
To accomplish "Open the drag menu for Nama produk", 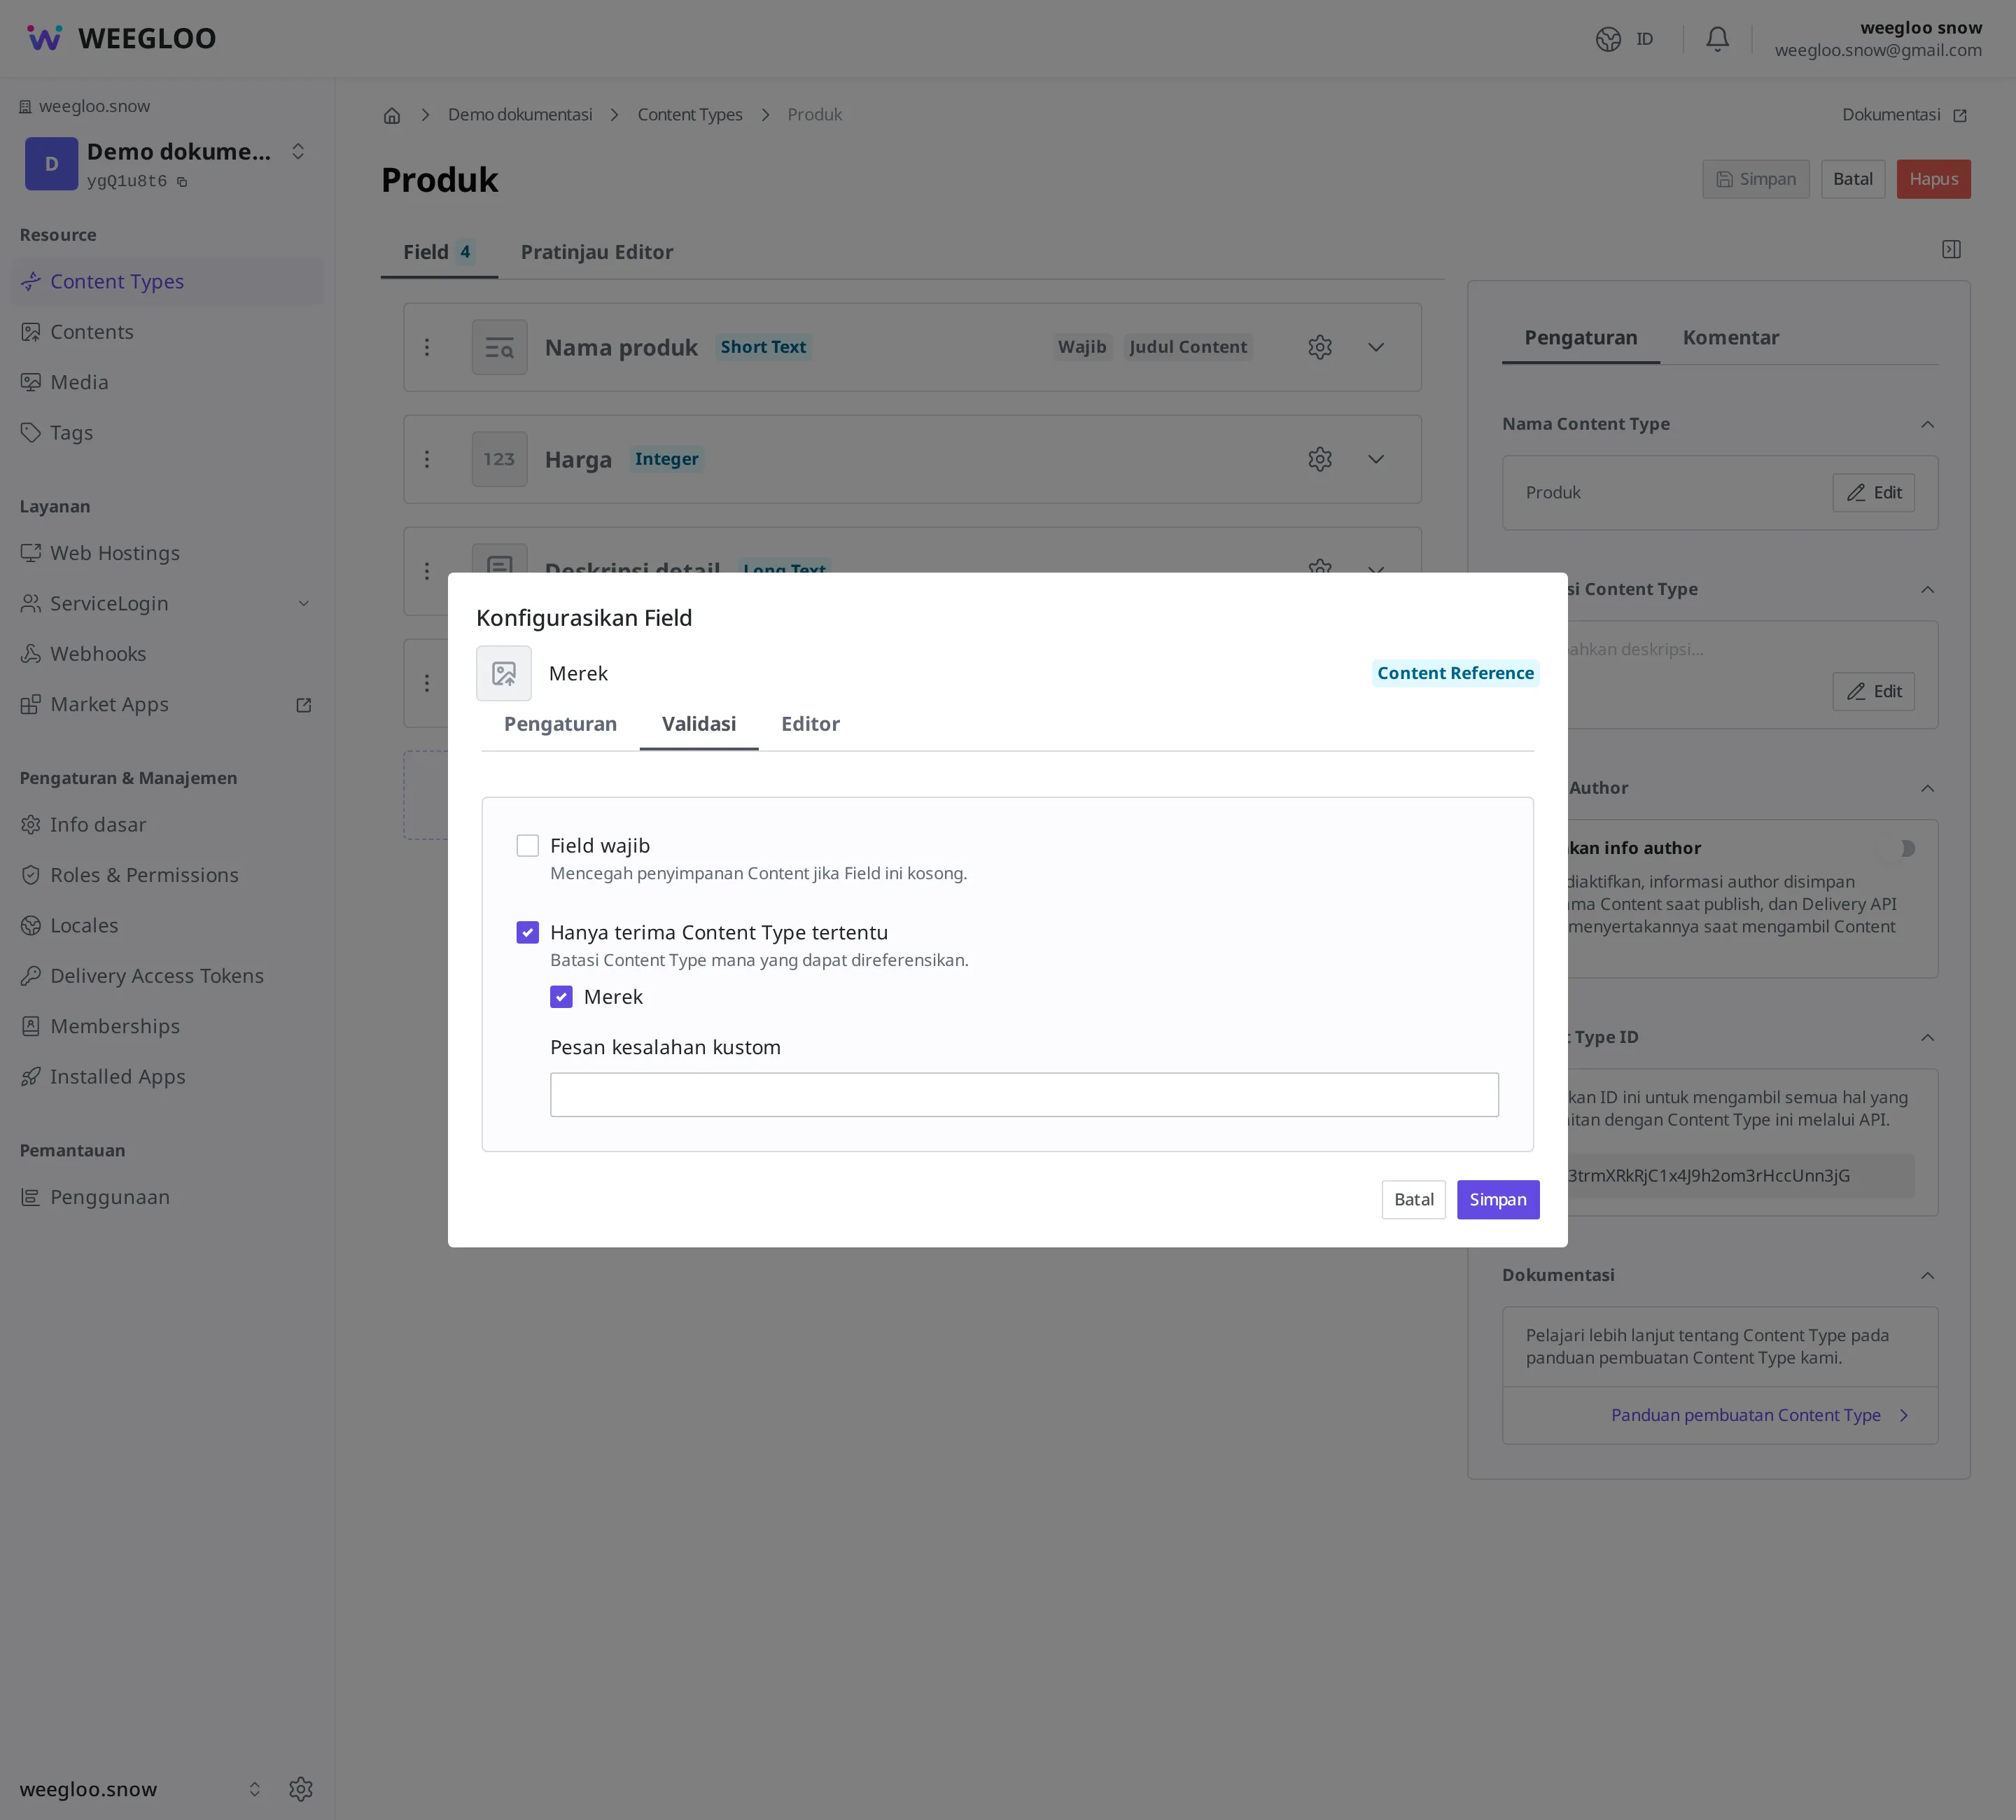I will click(427, 347).
